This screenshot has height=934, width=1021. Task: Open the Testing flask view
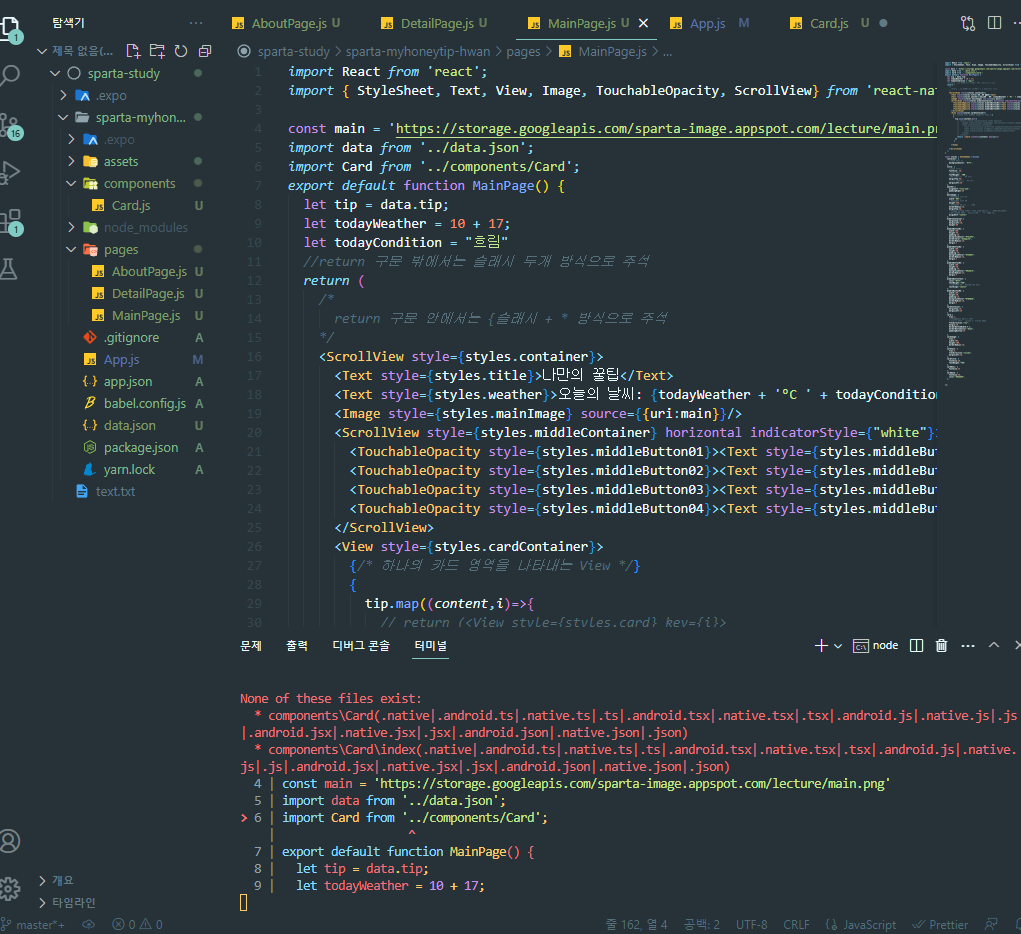(x=9, y=269)
